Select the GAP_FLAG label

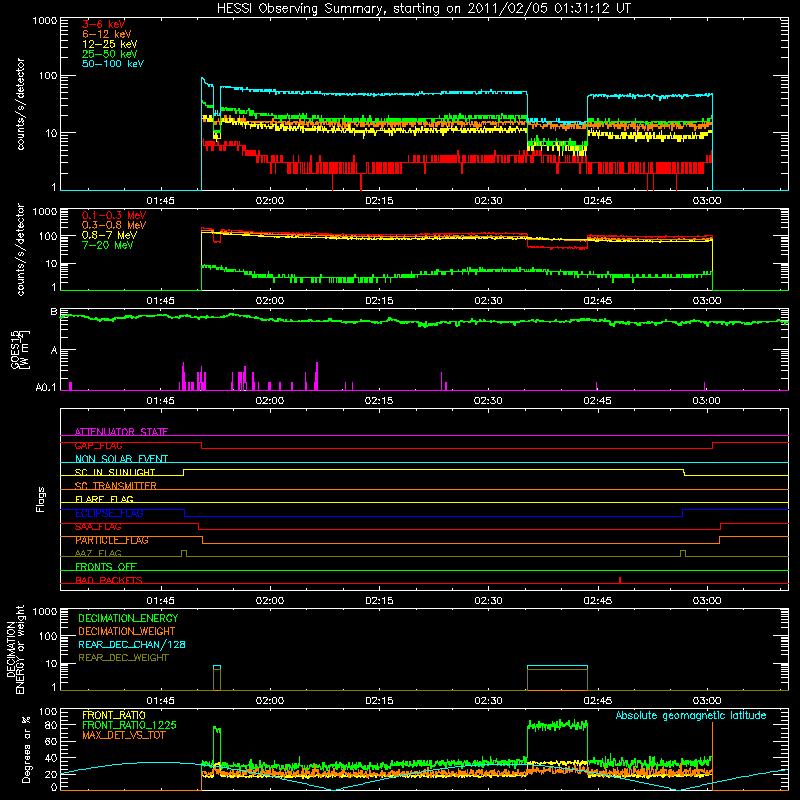[x=98, y=445]
